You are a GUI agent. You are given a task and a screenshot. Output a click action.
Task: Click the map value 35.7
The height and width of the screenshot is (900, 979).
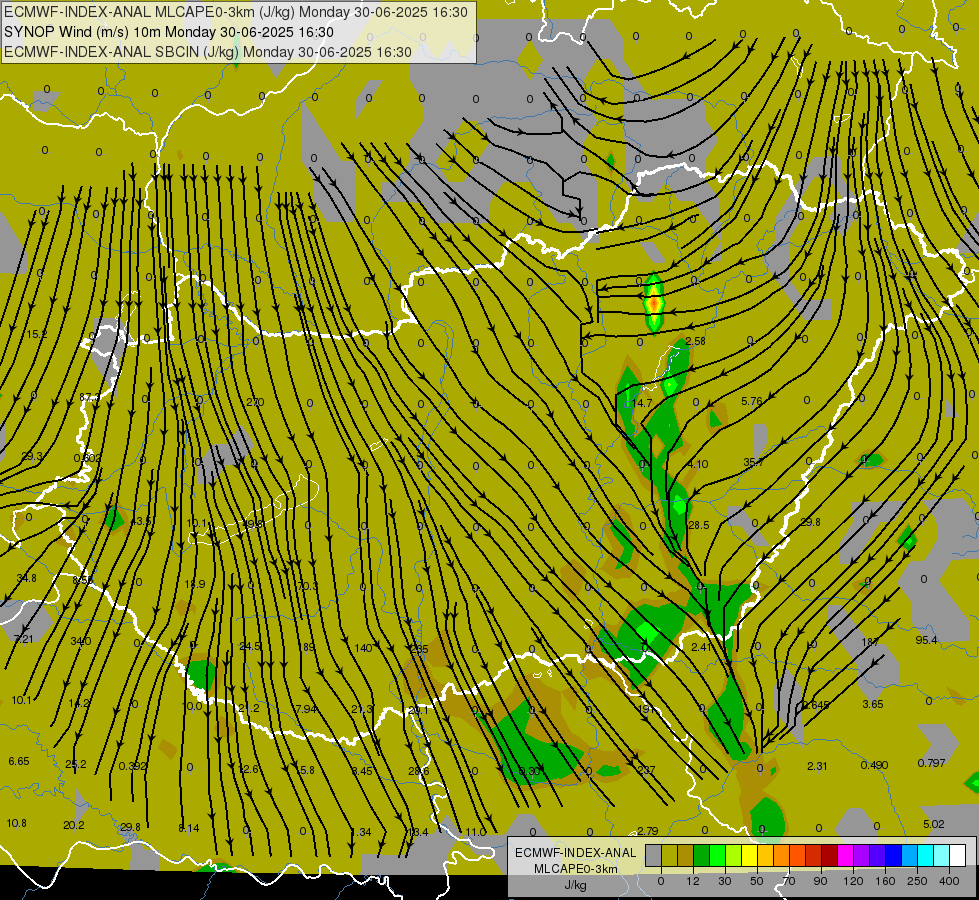pyautogui.click(x=754, y=462)
